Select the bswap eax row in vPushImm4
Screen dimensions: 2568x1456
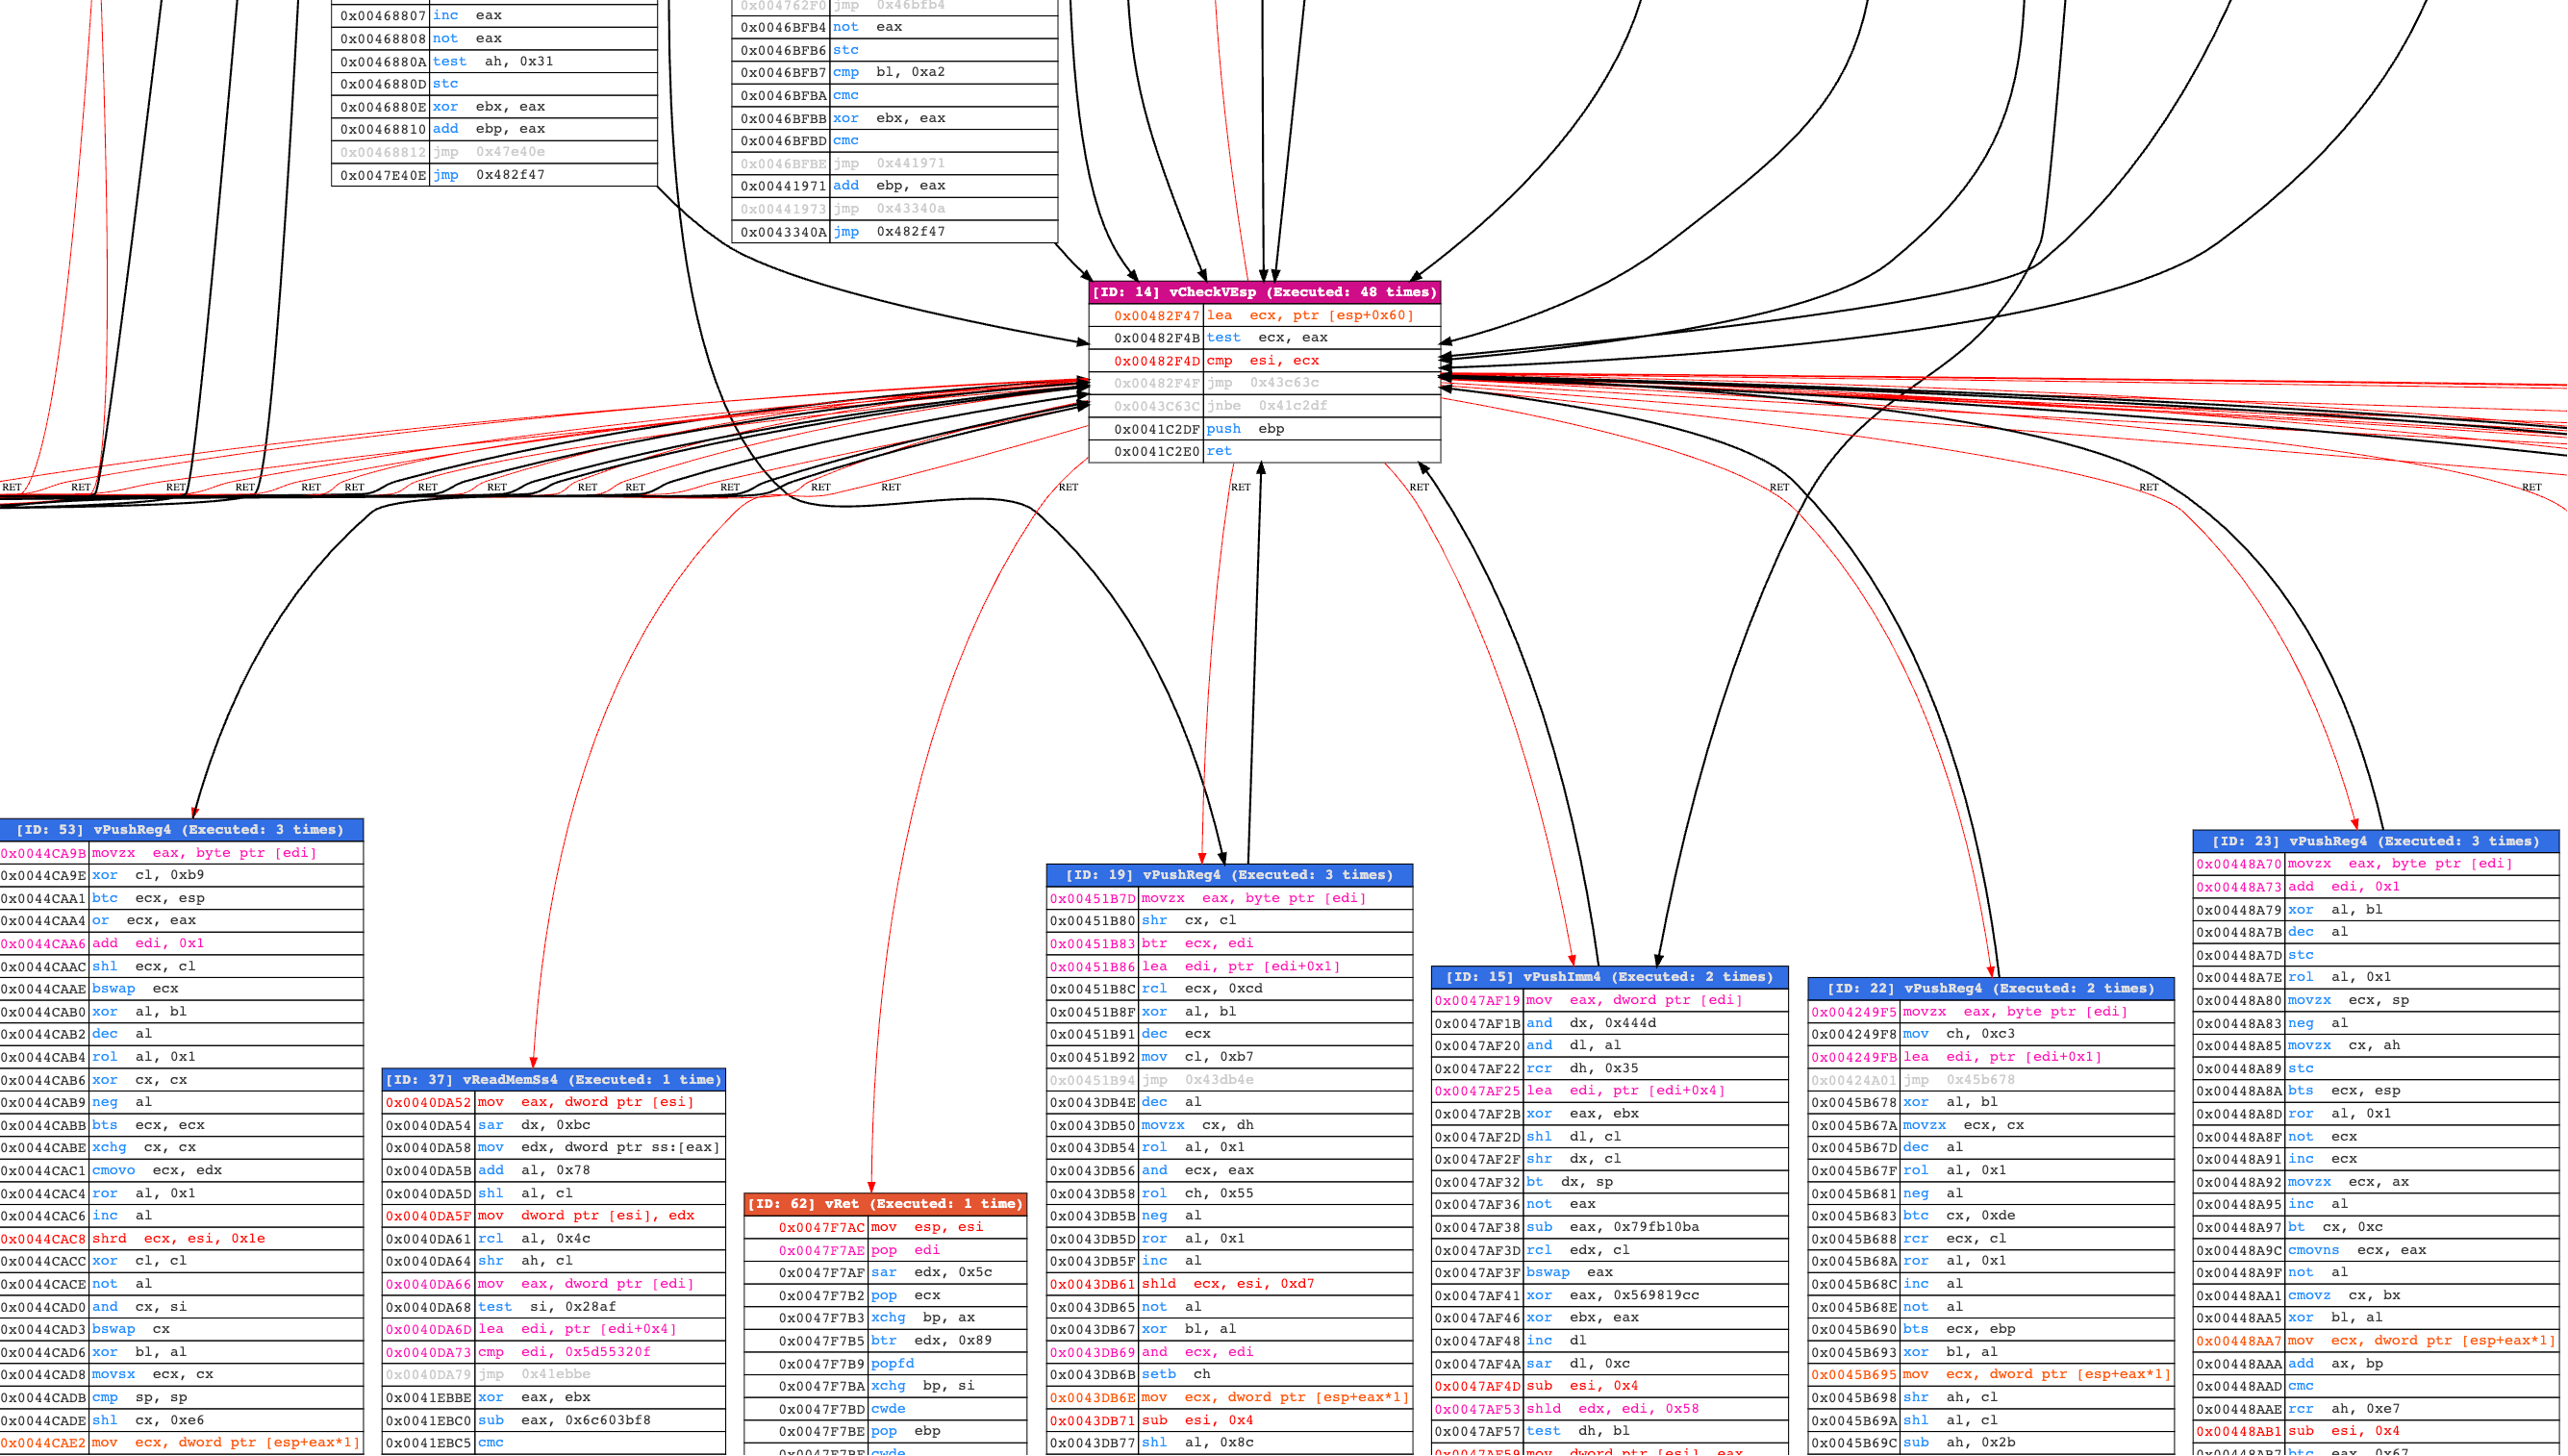1609,1272
